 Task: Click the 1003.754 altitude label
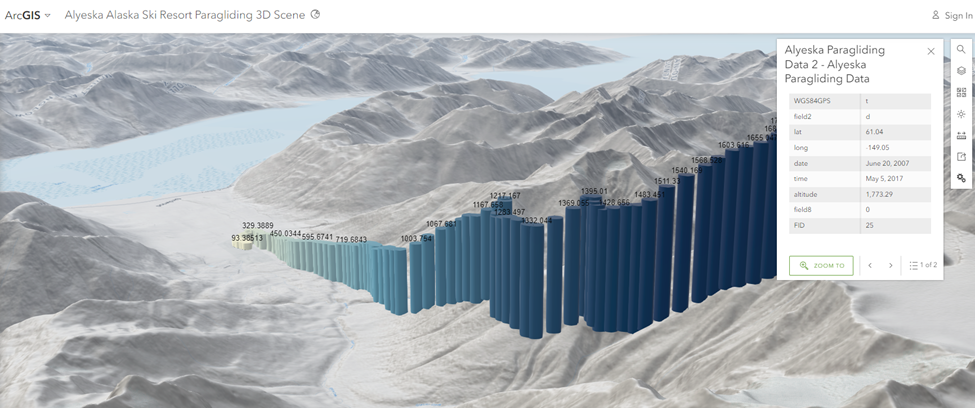[416, 238]
